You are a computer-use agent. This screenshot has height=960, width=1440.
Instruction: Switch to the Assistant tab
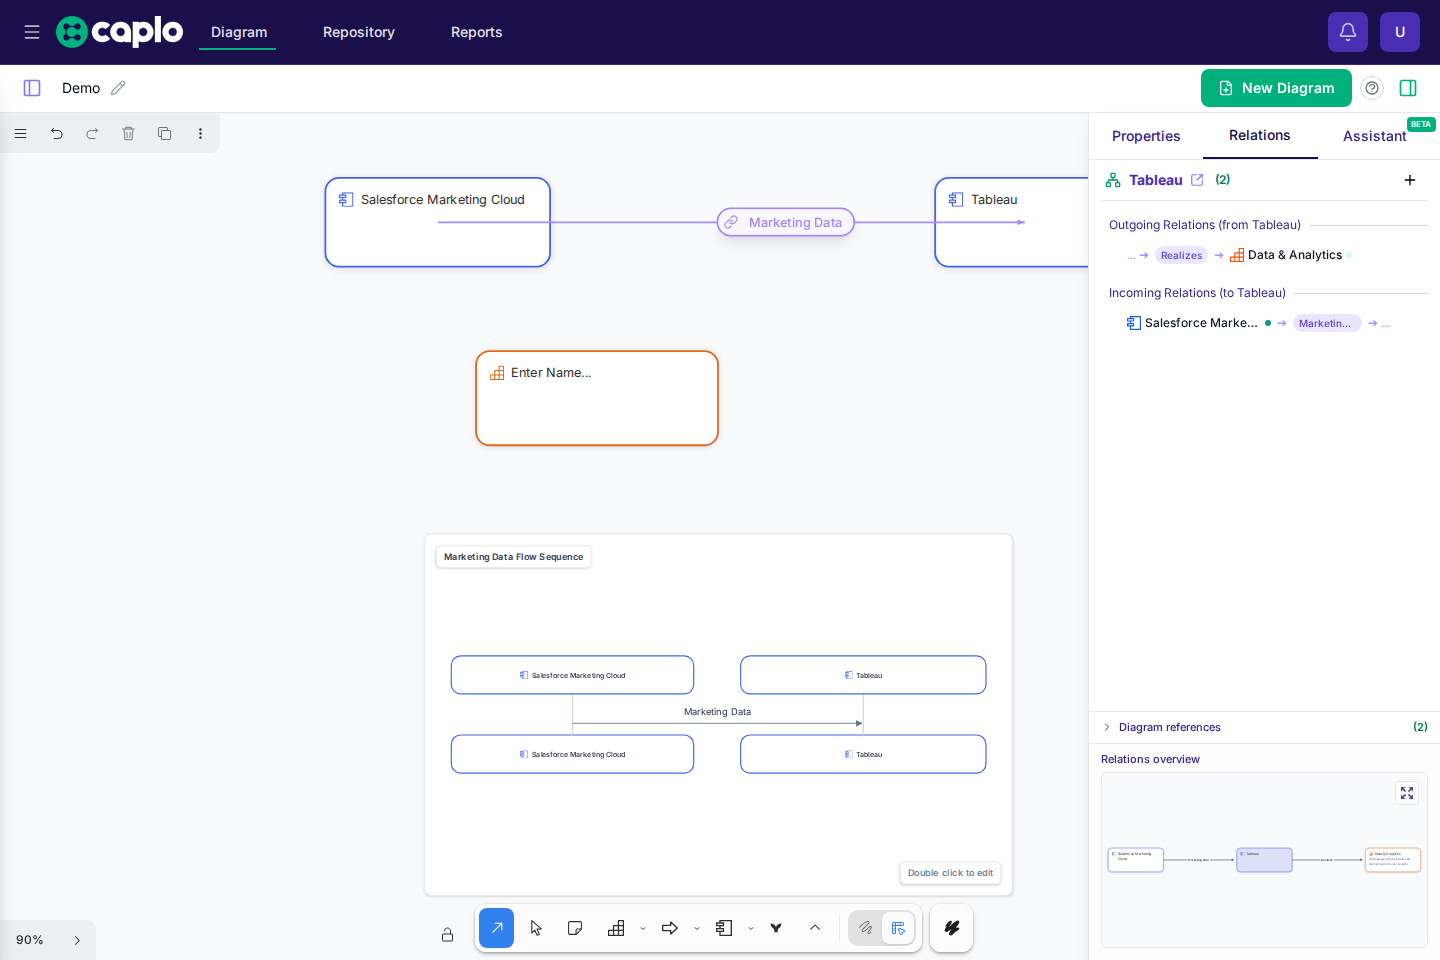click(1375, 136)
